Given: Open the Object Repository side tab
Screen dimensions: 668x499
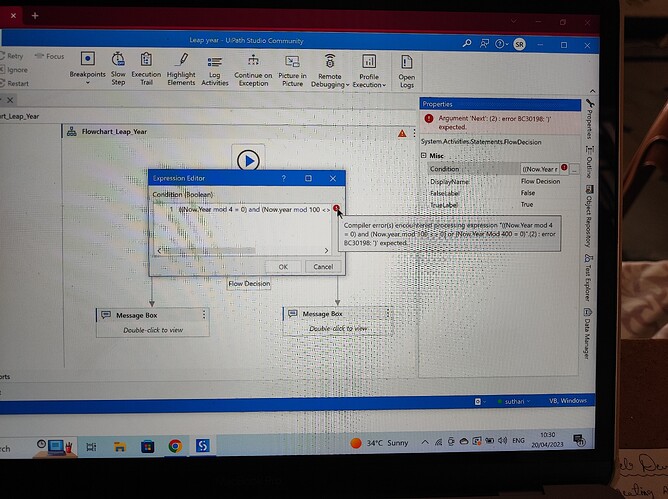Looking at the screenshot, I should point(590,216).
